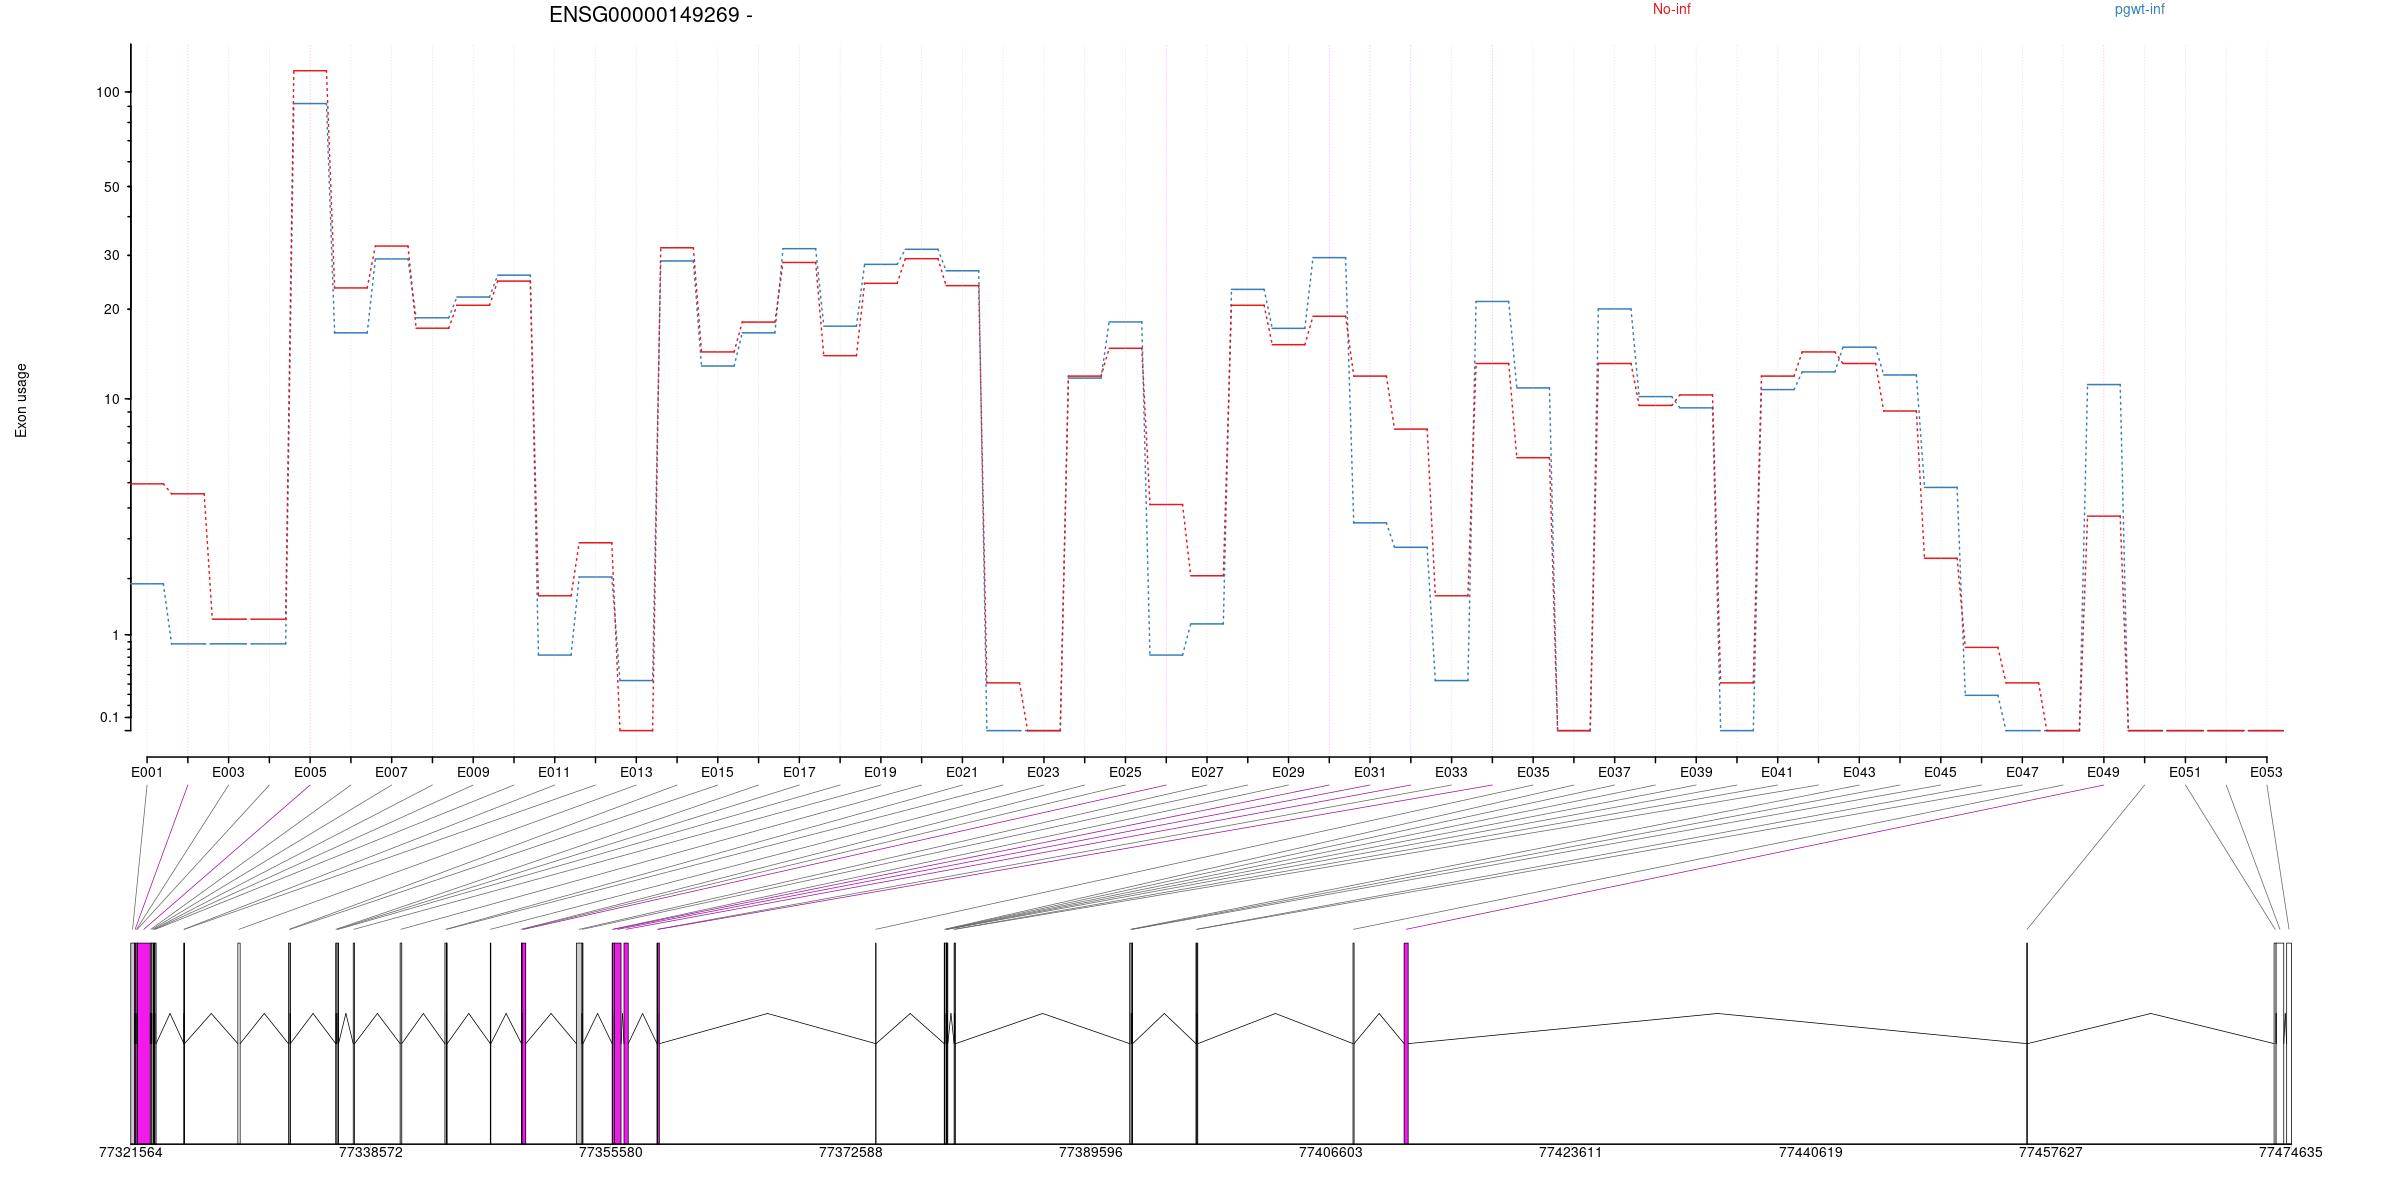The height and width of the screenshot is (1200, 2400).
Task: Click exon label E001
Action: coord(147,772)
